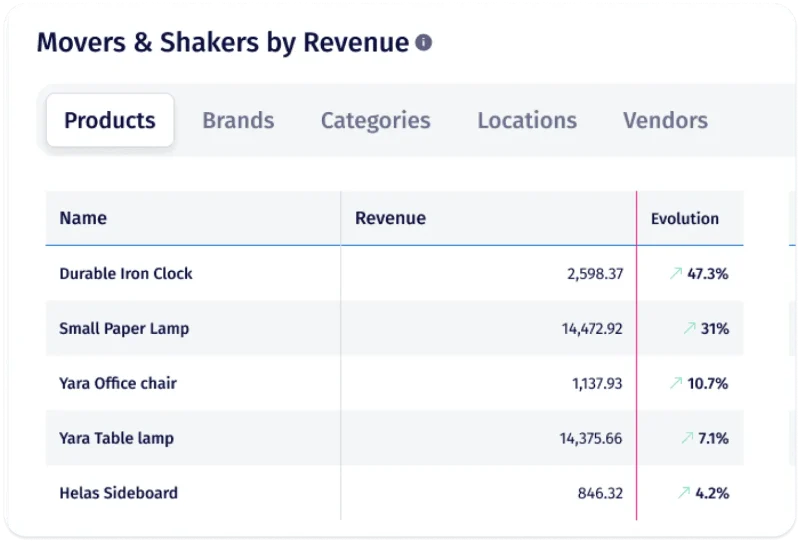
Task: Sort by the Name column header
Action: point(83,218)
